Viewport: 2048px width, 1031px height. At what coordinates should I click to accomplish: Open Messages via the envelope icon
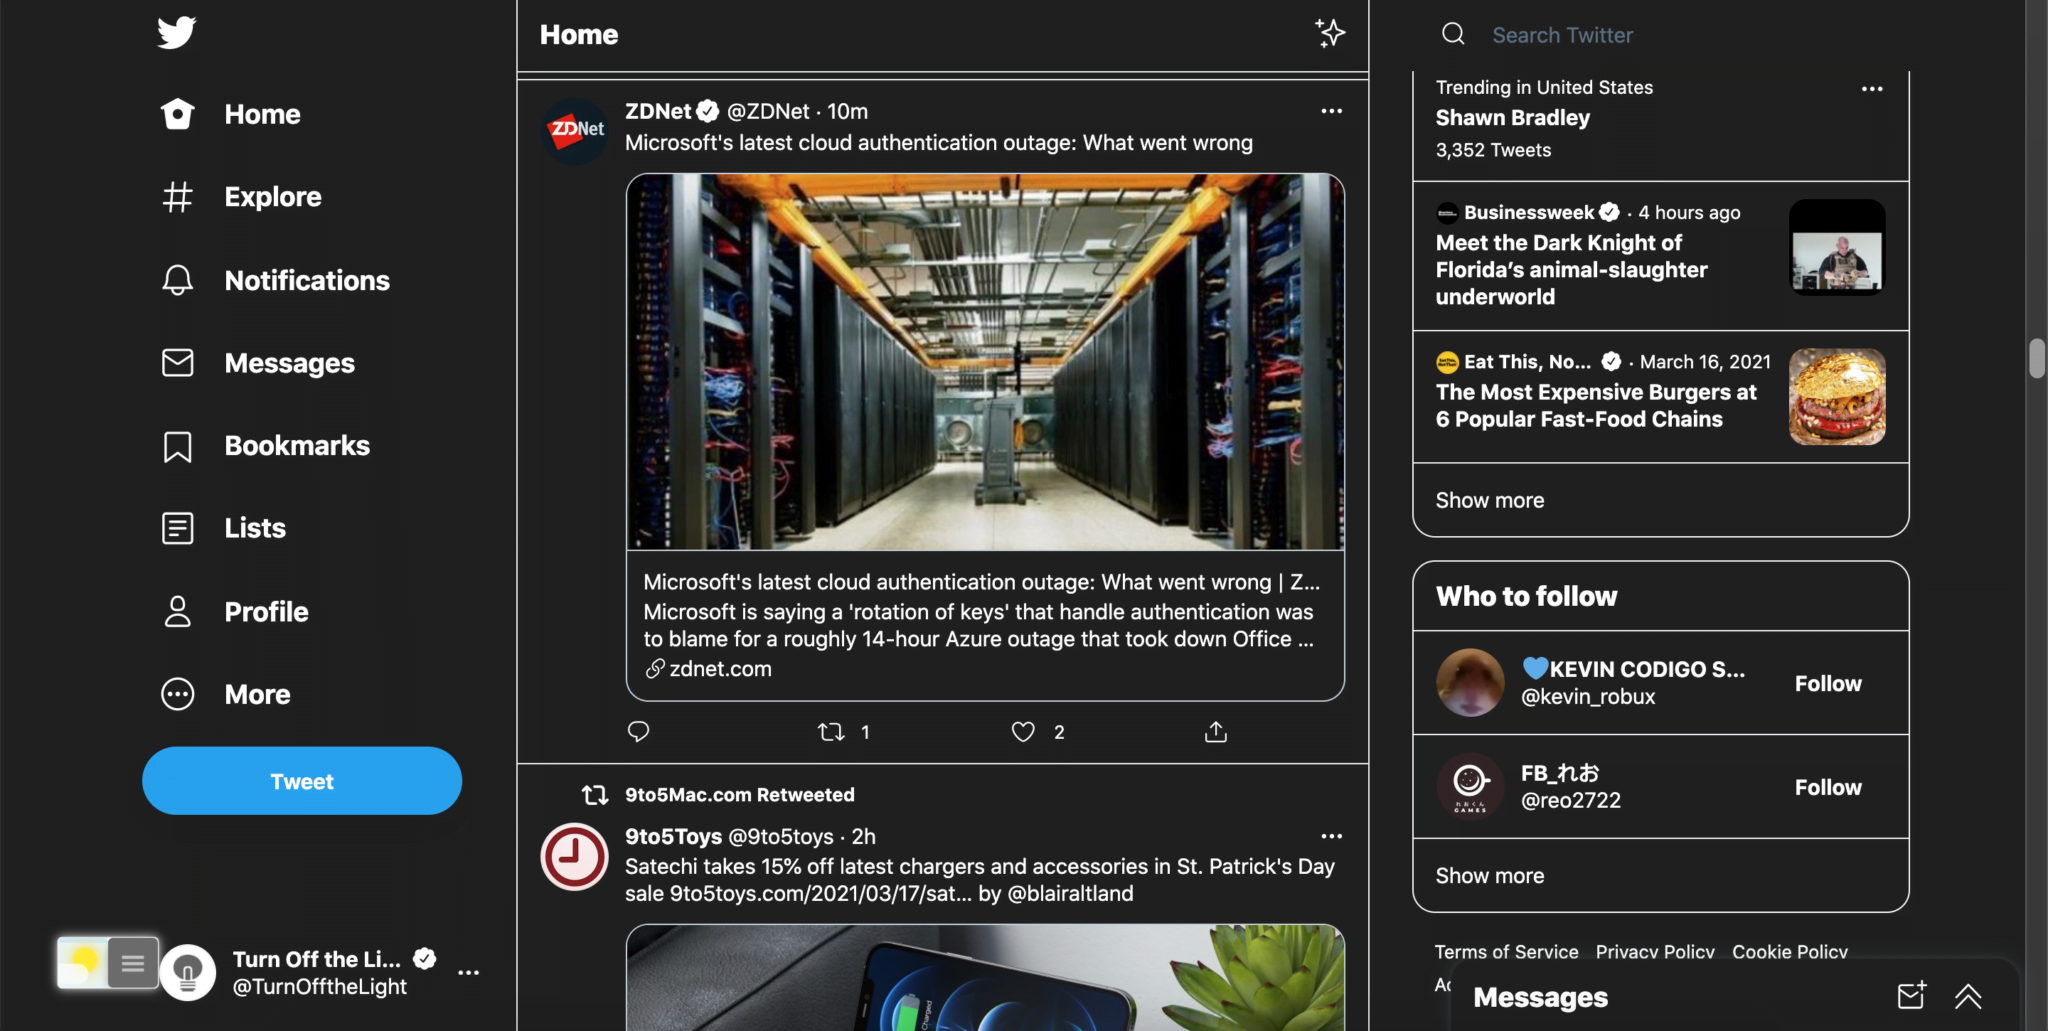(177, 362)
